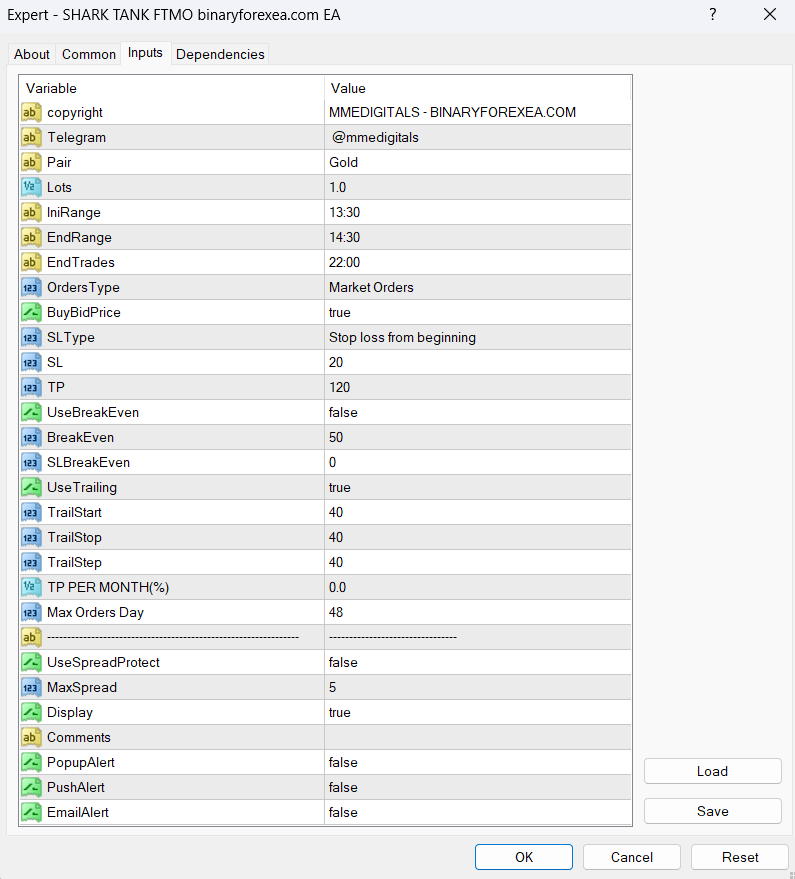Click the string icon beside copyright variable
This screenshot has width=795, height=879.
31,113
